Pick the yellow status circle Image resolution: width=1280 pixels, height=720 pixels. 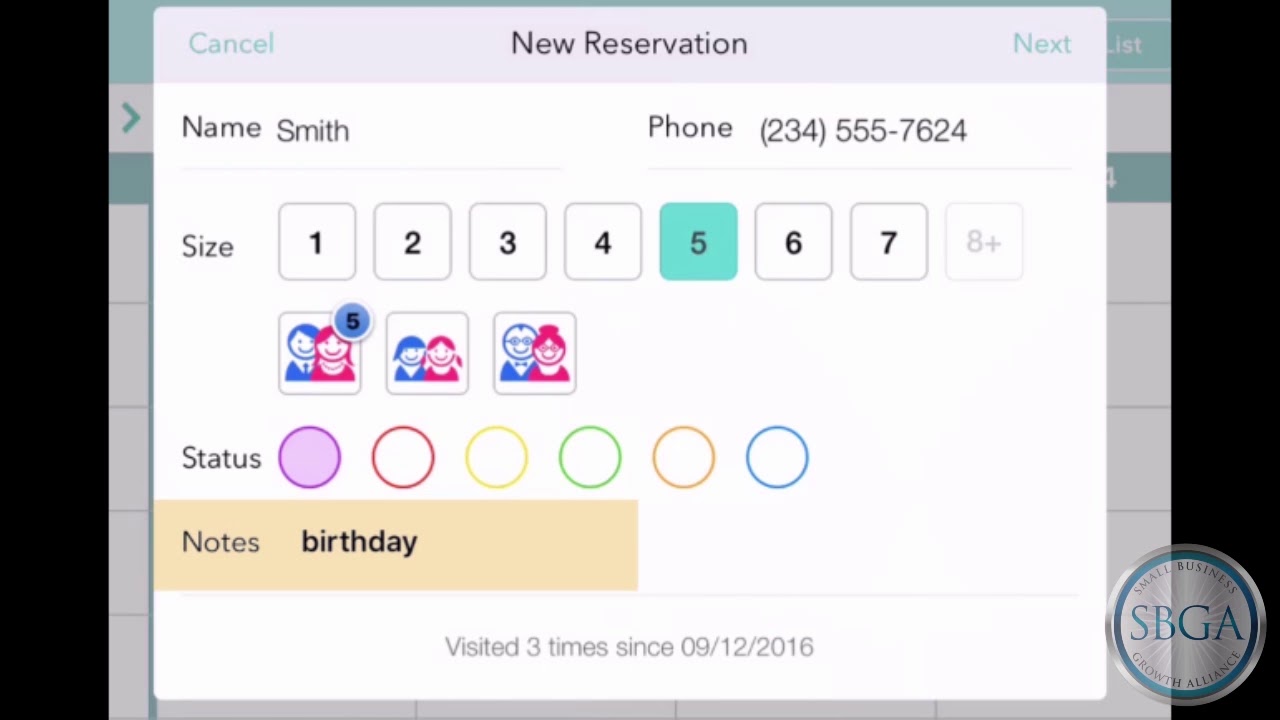[496, 458]
